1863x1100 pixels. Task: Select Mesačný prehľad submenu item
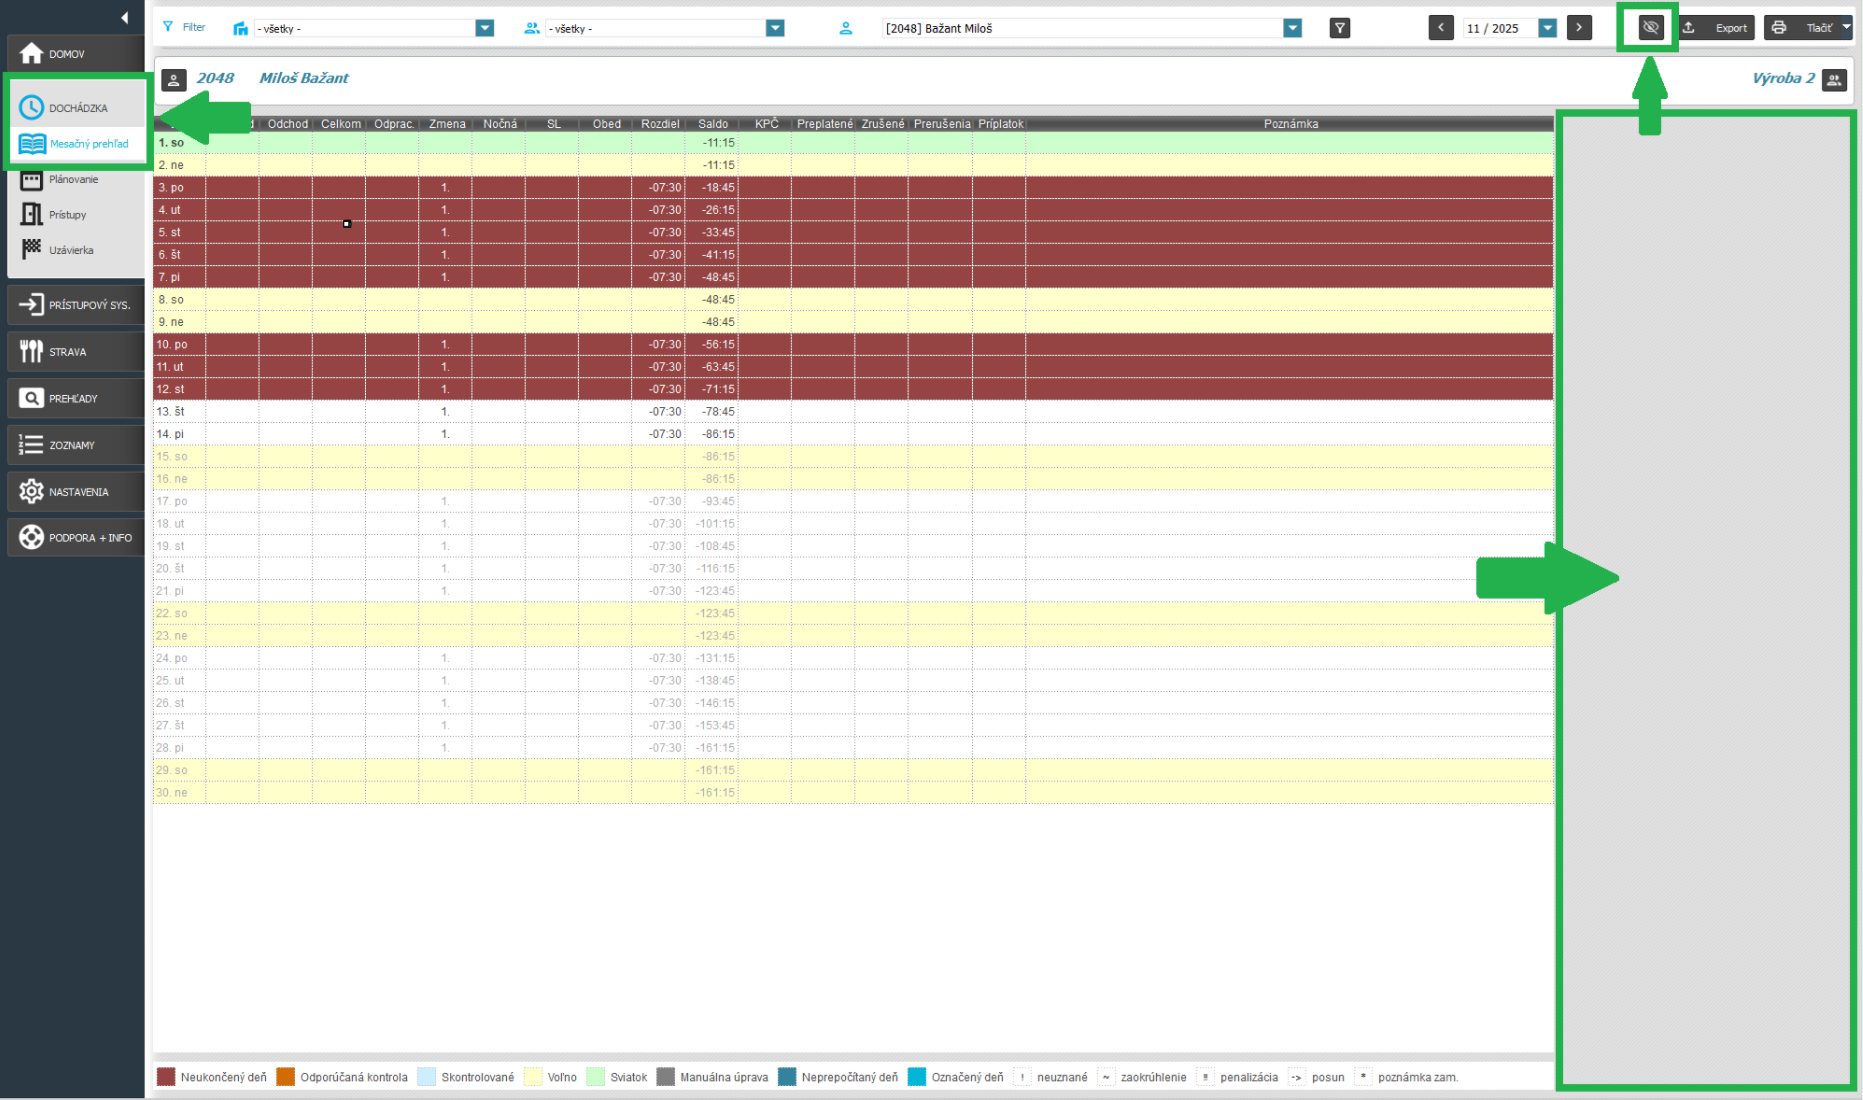point(88,144)
